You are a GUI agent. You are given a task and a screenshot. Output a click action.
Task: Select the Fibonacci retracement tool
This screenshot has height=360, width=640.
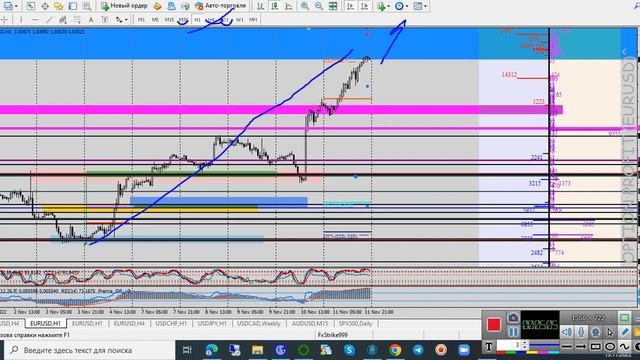[x=77, y=20]
